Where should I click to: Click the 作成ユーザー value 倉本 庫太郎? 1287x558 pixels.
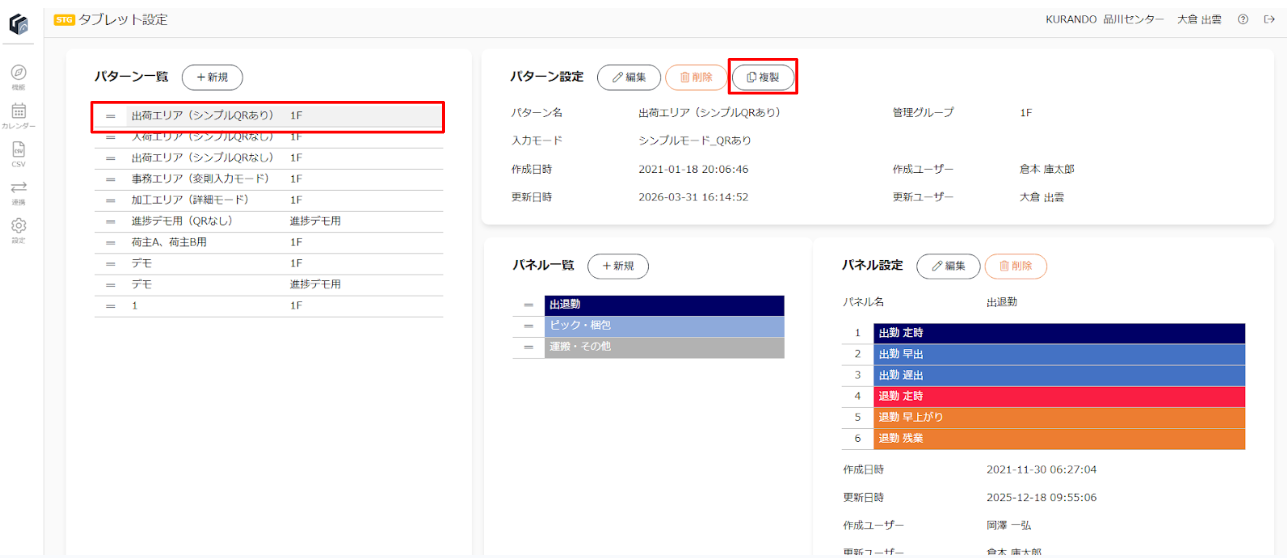pos(1047,169)
